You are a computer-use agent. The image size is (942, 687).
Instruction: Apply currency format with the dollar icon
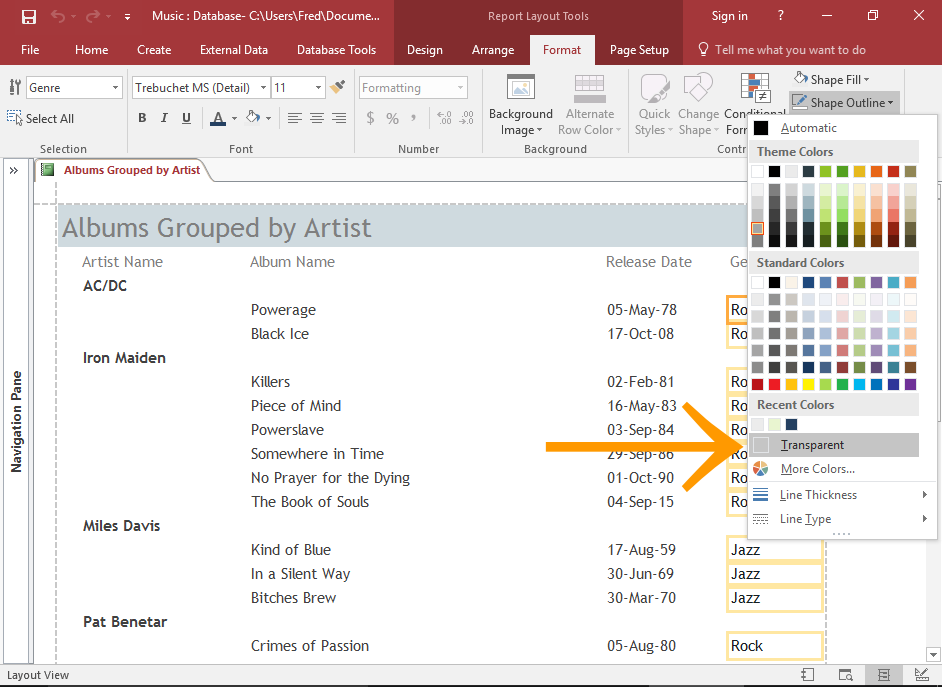(x=369, y=117)
